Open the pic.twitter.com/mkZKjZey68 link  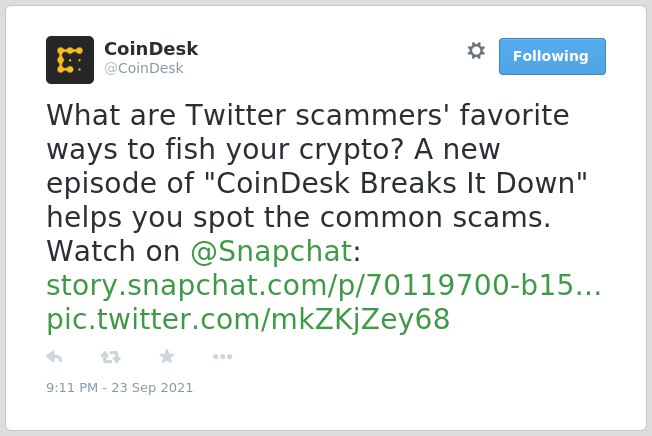tap(248, 320)
